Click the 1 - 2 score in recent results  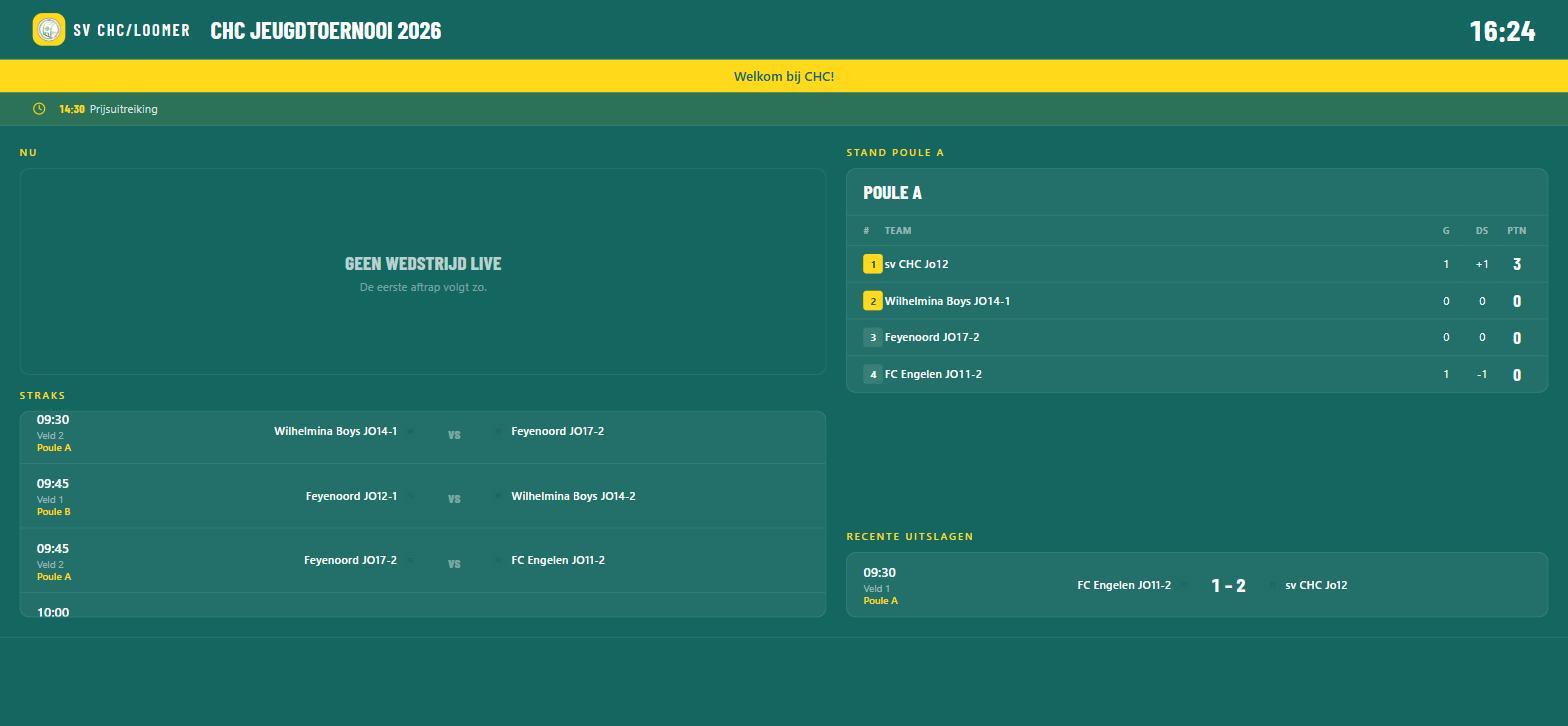click(1228, 586)
